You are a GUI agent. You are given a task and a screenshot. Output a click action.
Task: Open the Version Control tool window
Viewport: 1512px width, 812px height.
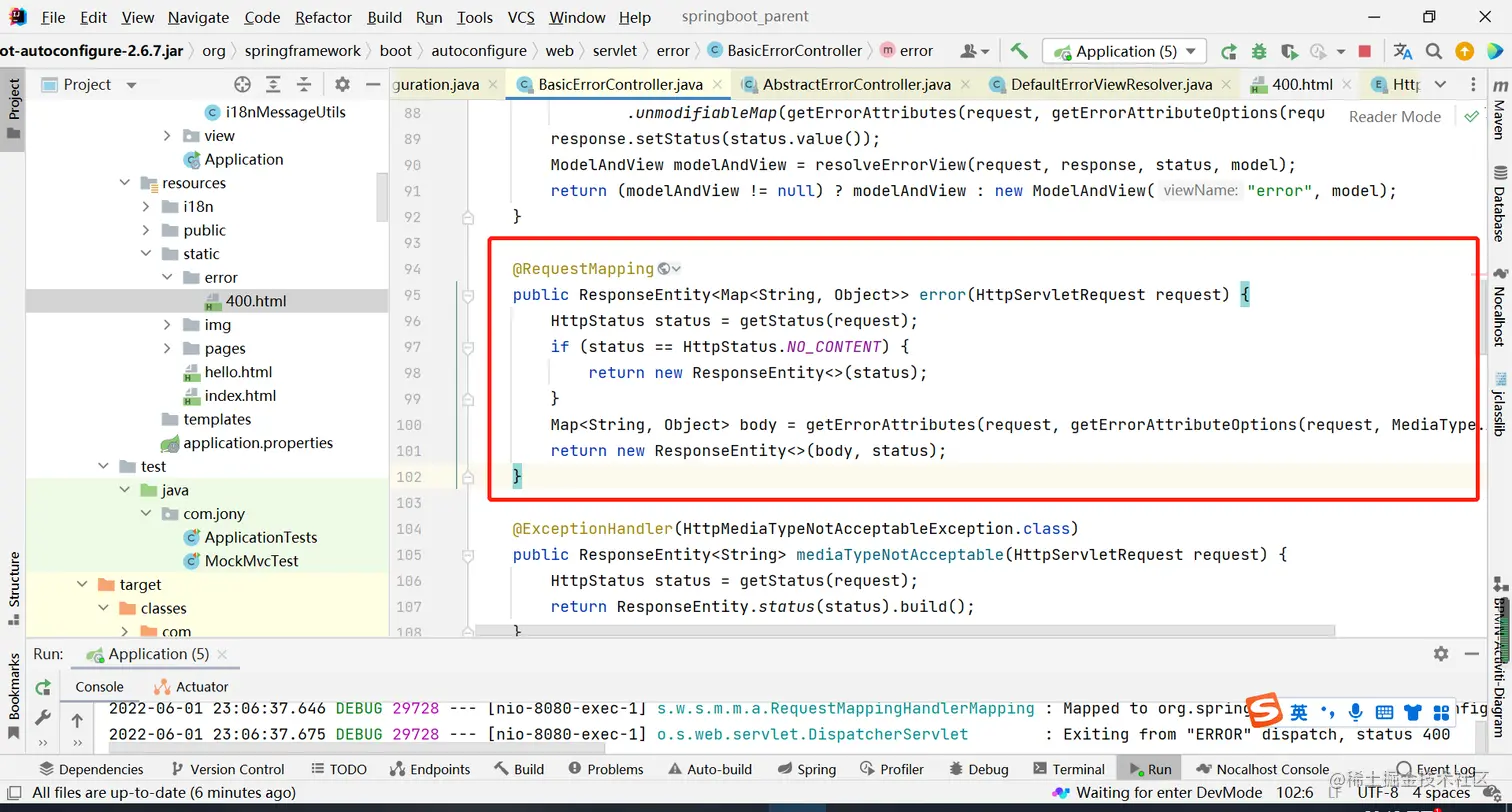coord(228,769)
